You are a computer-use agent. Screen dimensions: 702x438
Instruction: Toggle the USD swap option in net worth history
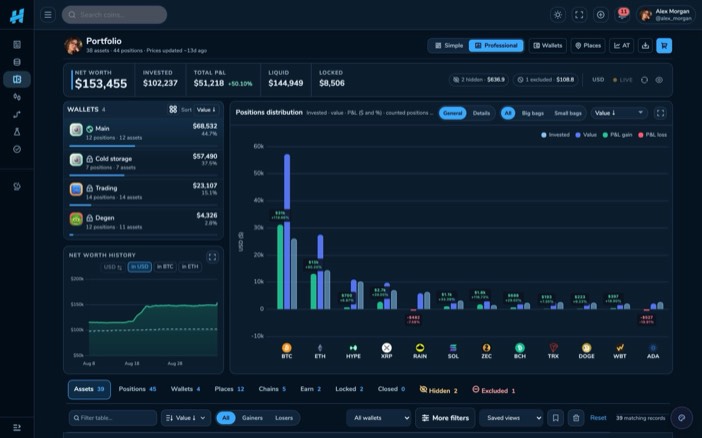click(112, 267)
